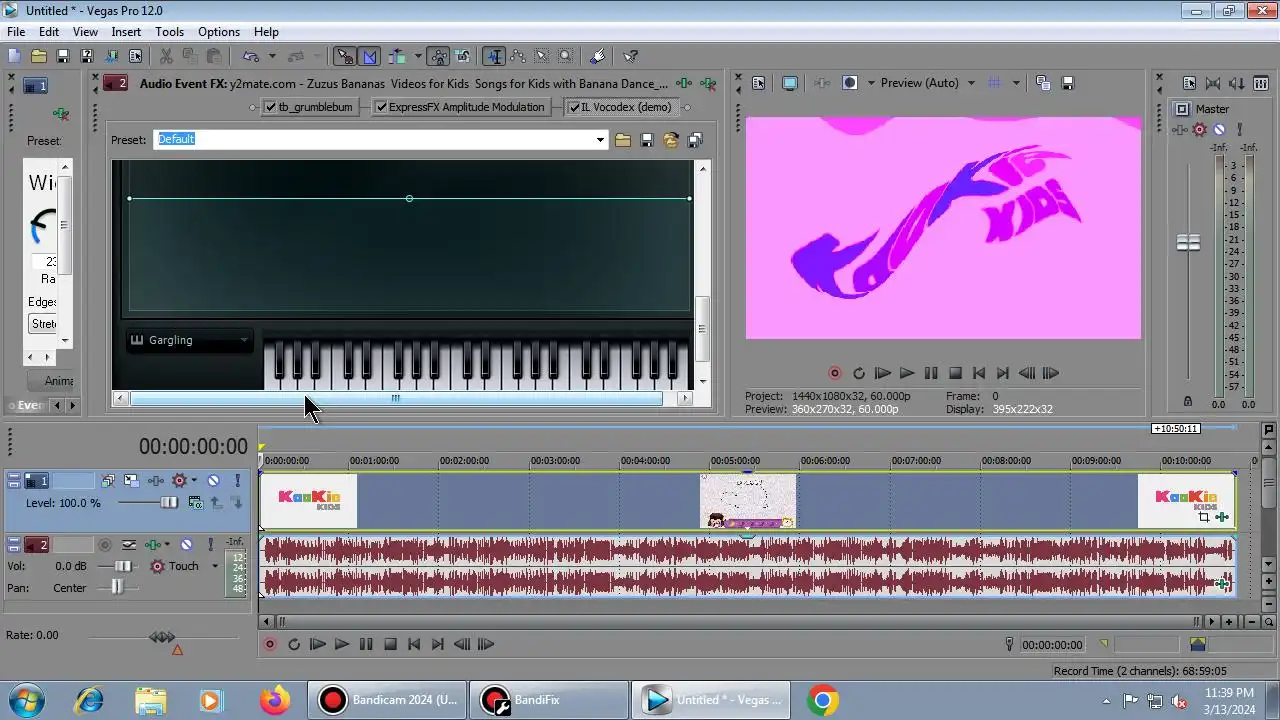Screen dimensions: 1280x720
Task: Click the track 2 Vol slider handle
Action: pos(126,566)
